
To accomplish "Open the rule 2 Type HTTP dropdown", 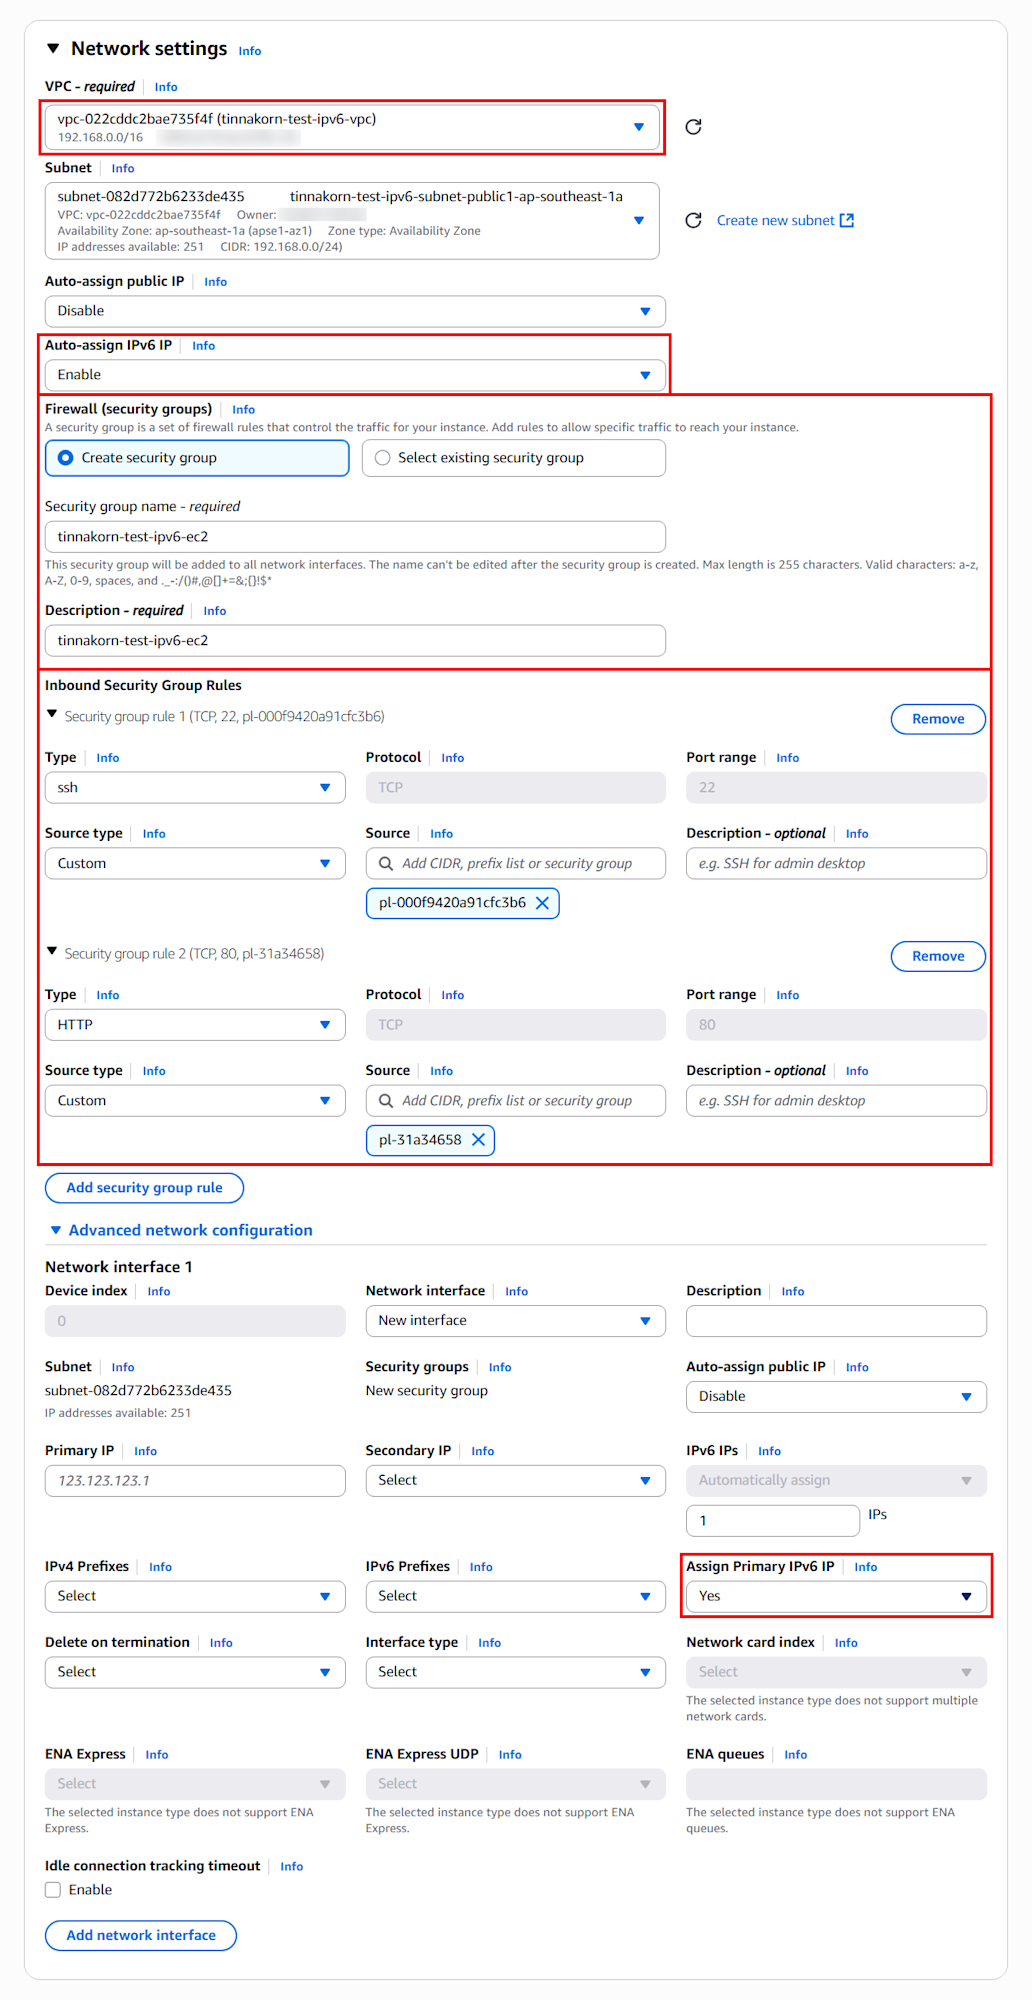I will [x=195, y=1025].
